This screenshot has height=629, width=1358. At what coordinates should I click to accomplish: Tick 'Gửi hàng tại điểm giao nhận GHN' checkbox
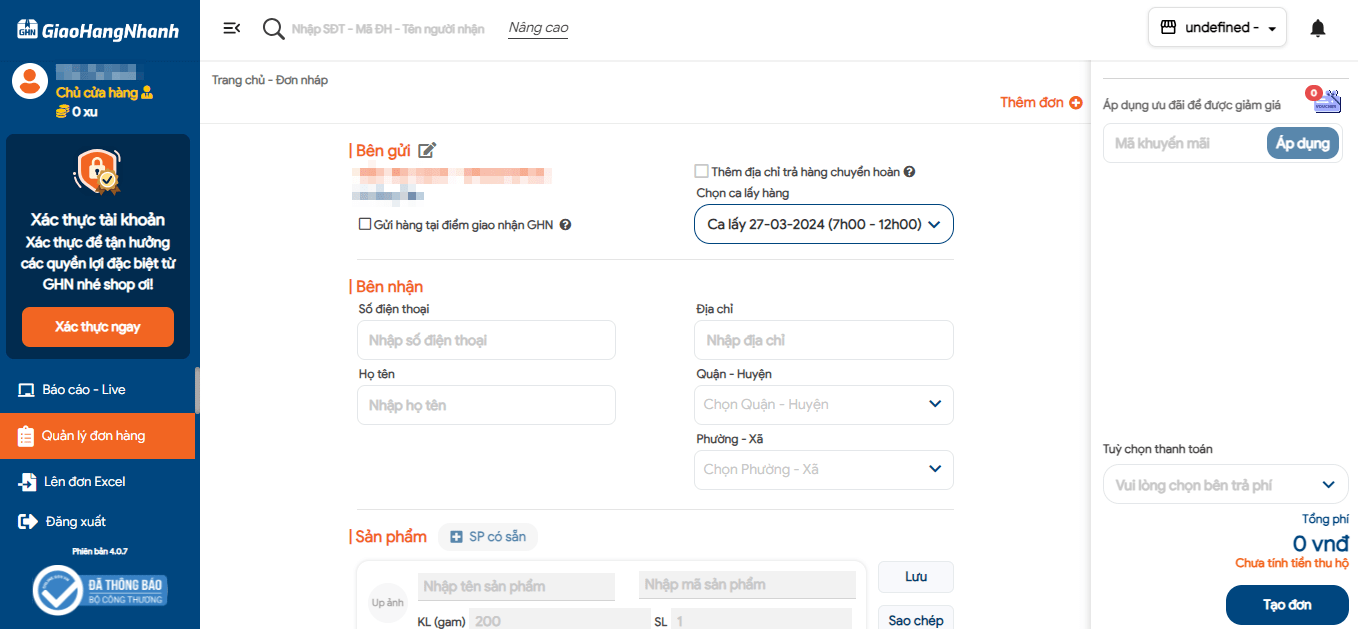[x=365, y=225]
